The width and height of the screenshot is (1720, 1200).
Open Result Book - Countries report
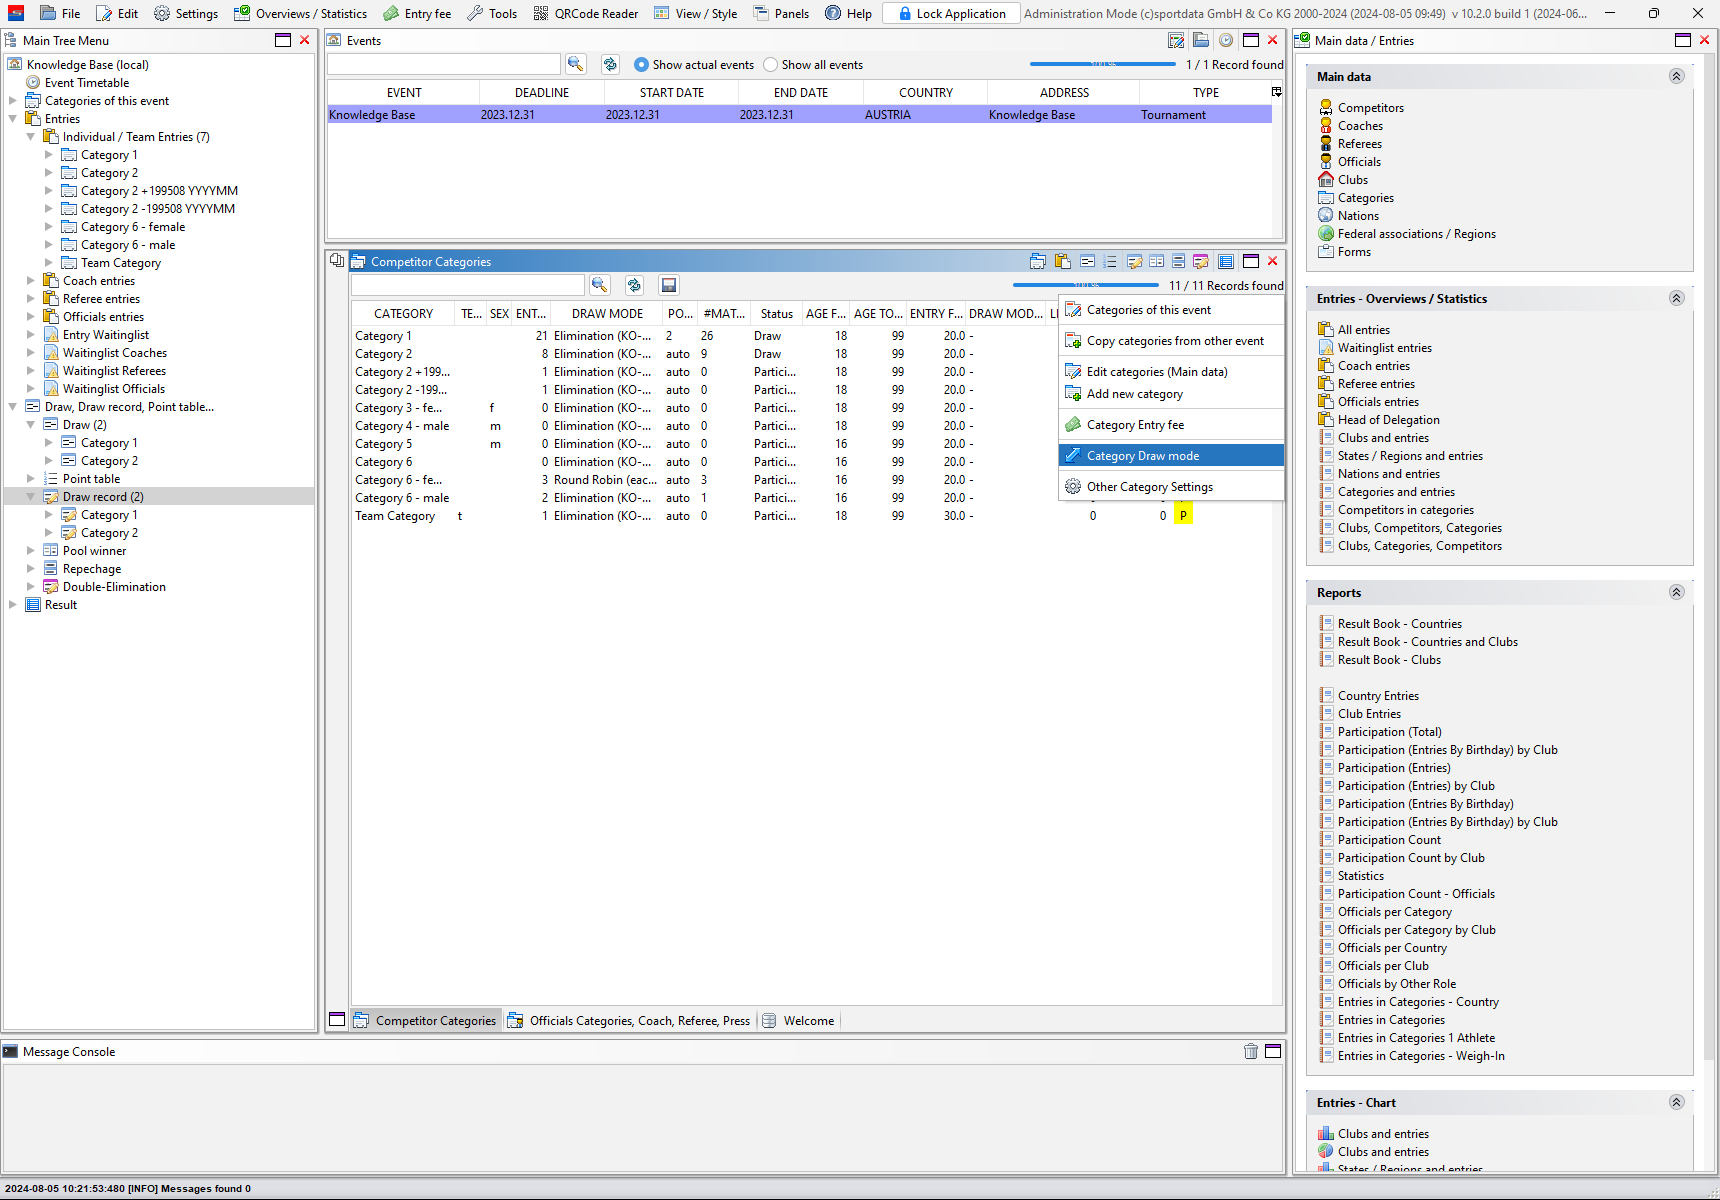(x=1399, y=624)
